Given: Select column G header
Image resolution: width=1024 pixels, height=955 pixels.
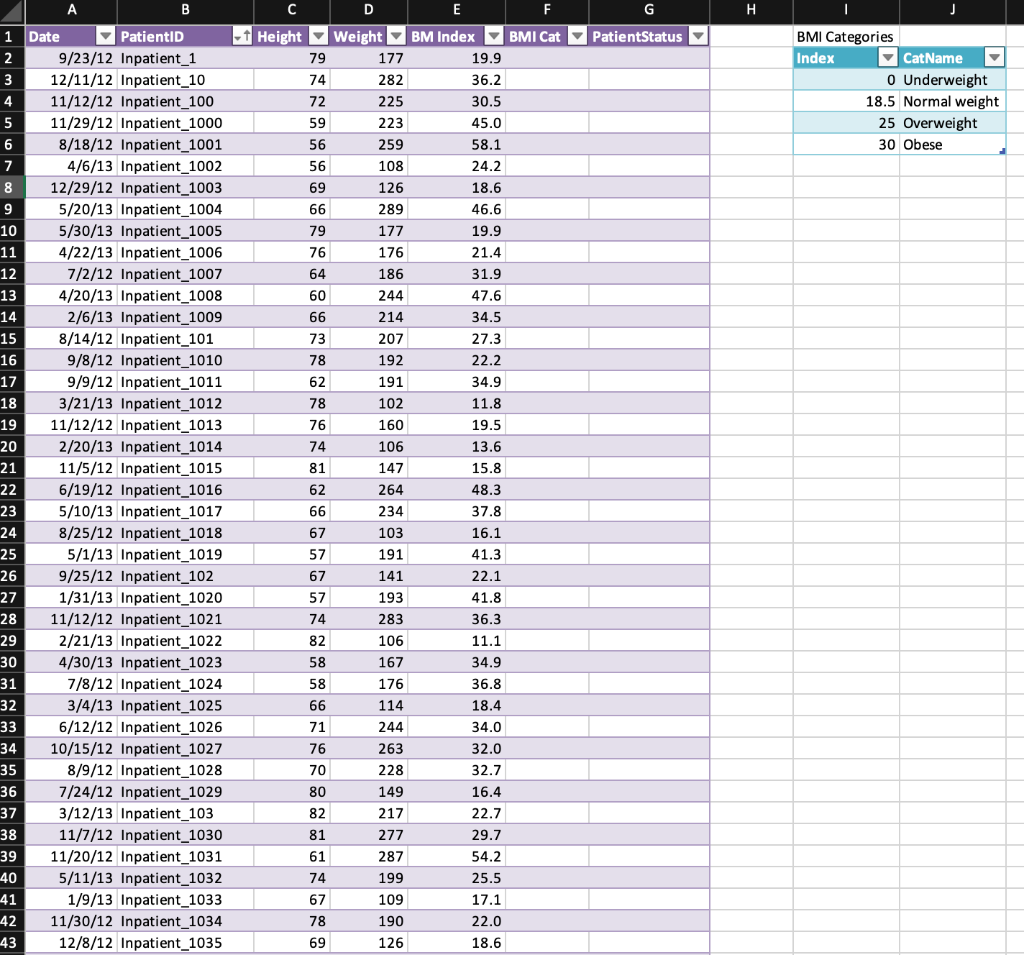Looking at the screenshot, I should (x=649, y=10).
